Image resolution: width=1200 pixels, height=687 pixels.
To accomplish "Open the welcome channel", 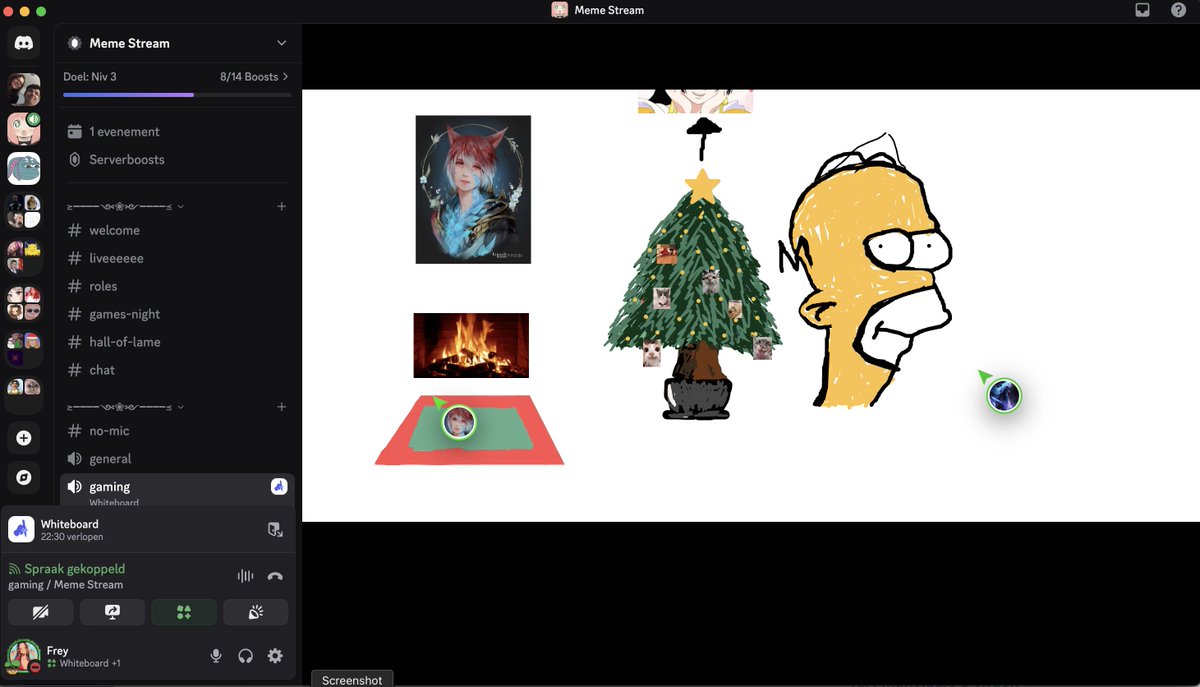I will click(x=178, y=230).
